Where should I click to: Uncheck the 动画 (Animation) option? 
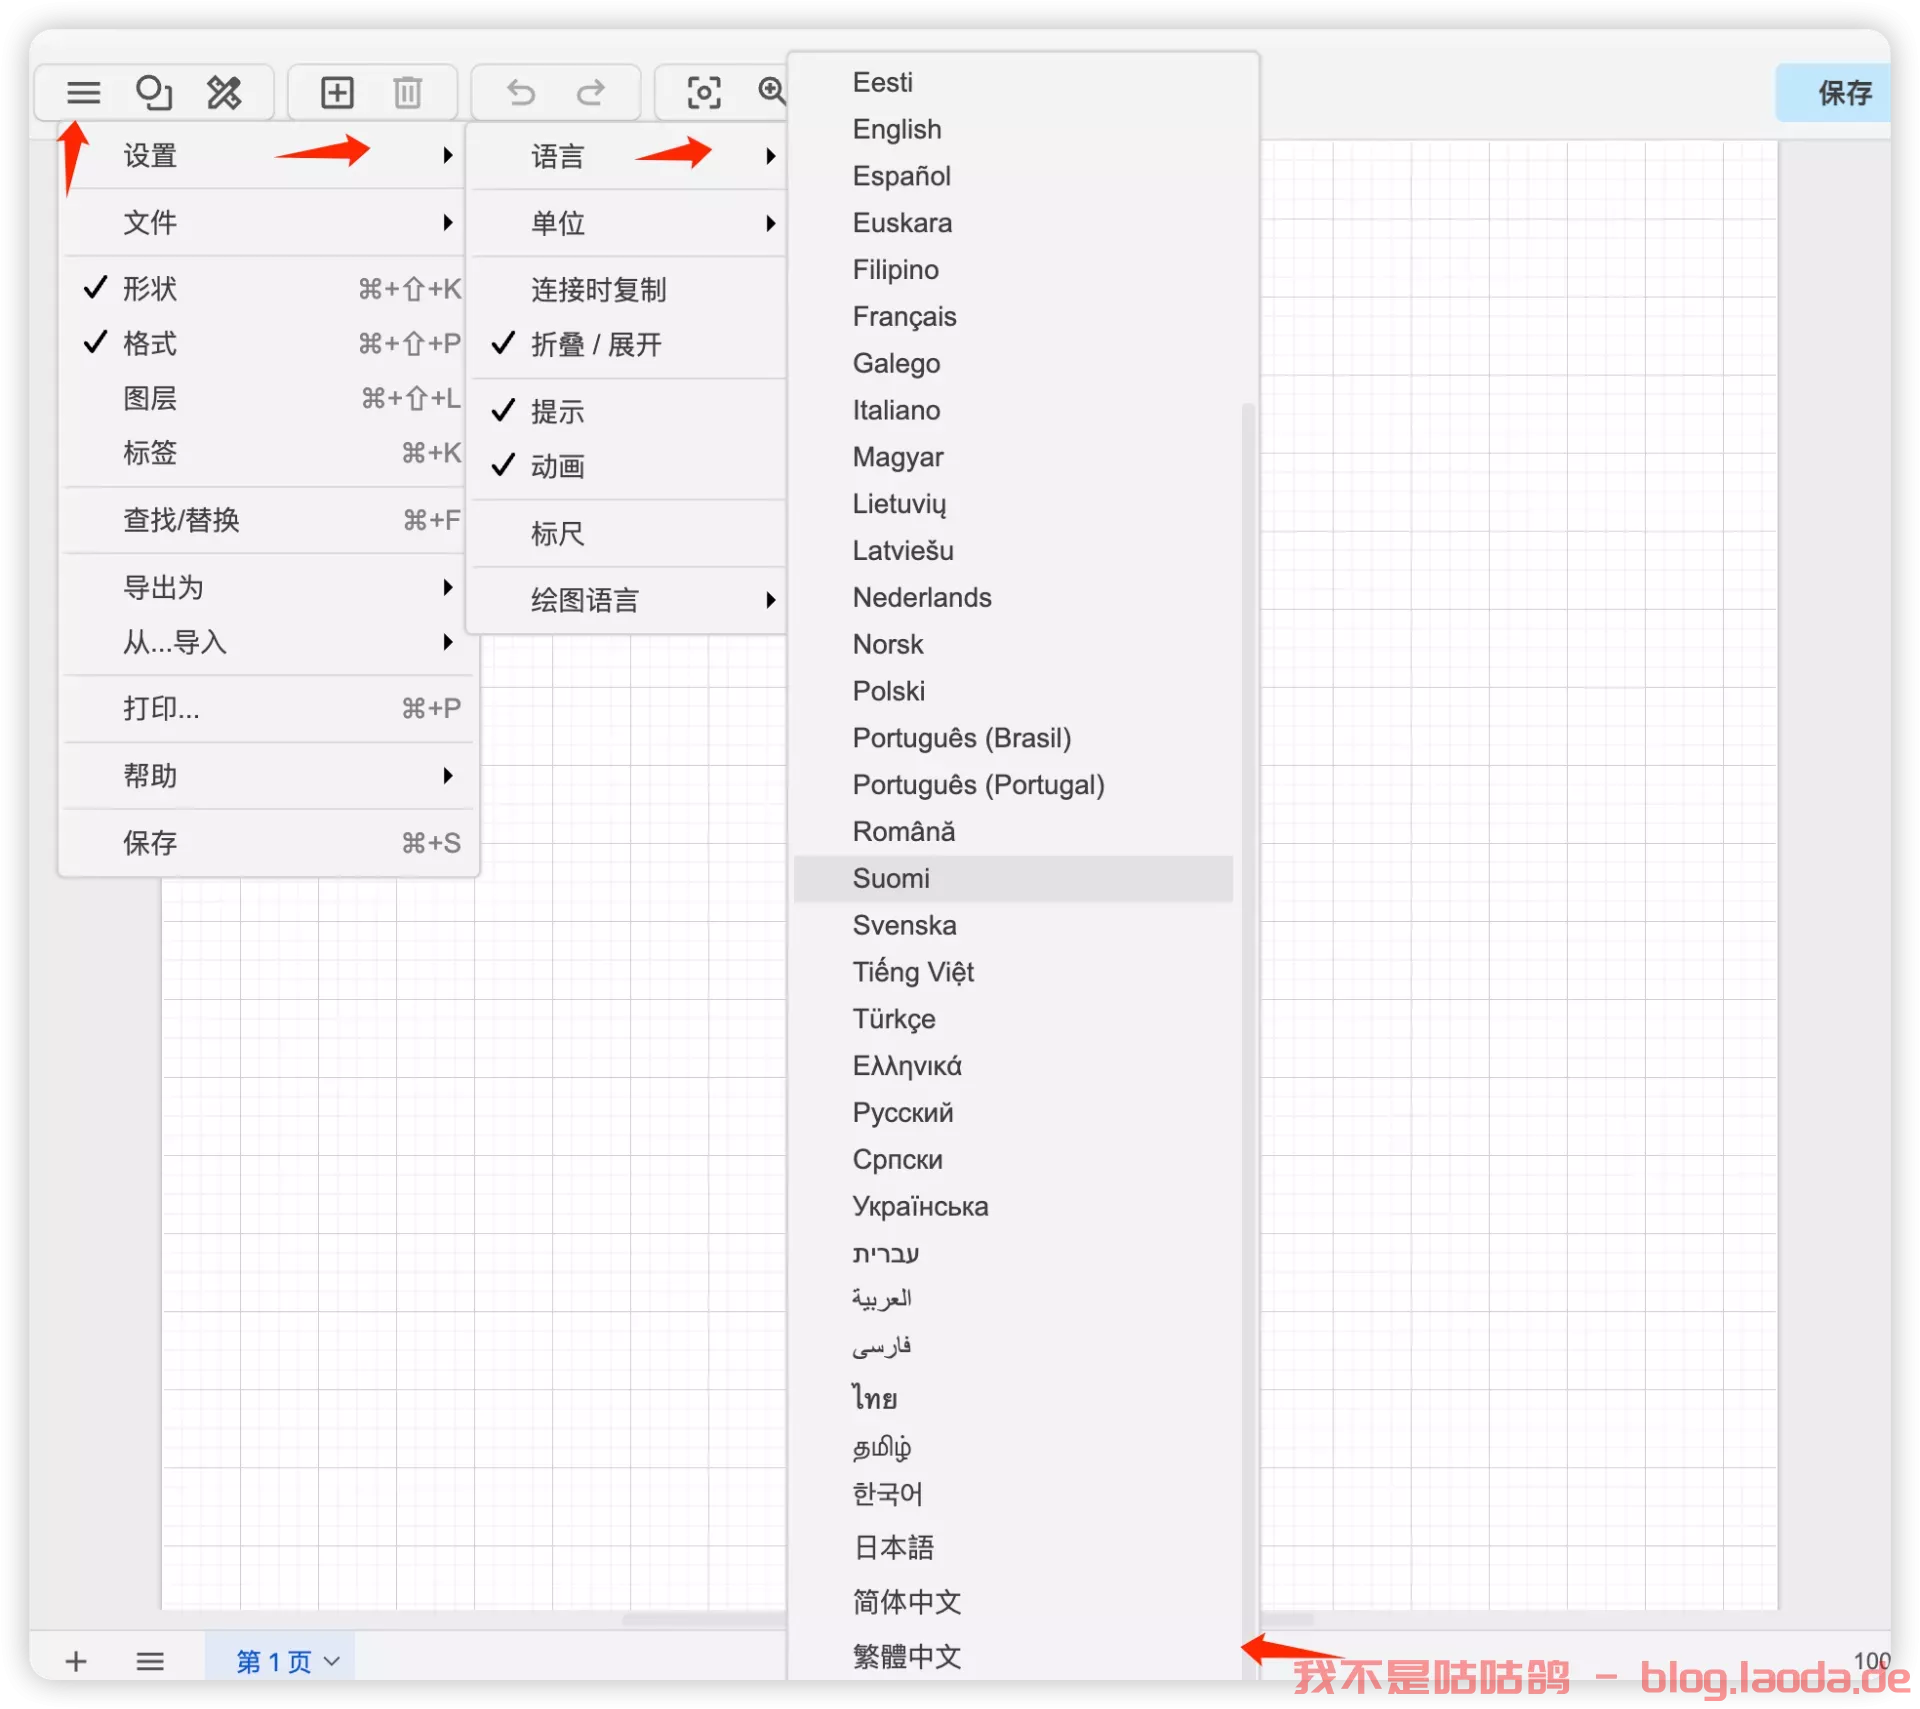tap(558, 466)
